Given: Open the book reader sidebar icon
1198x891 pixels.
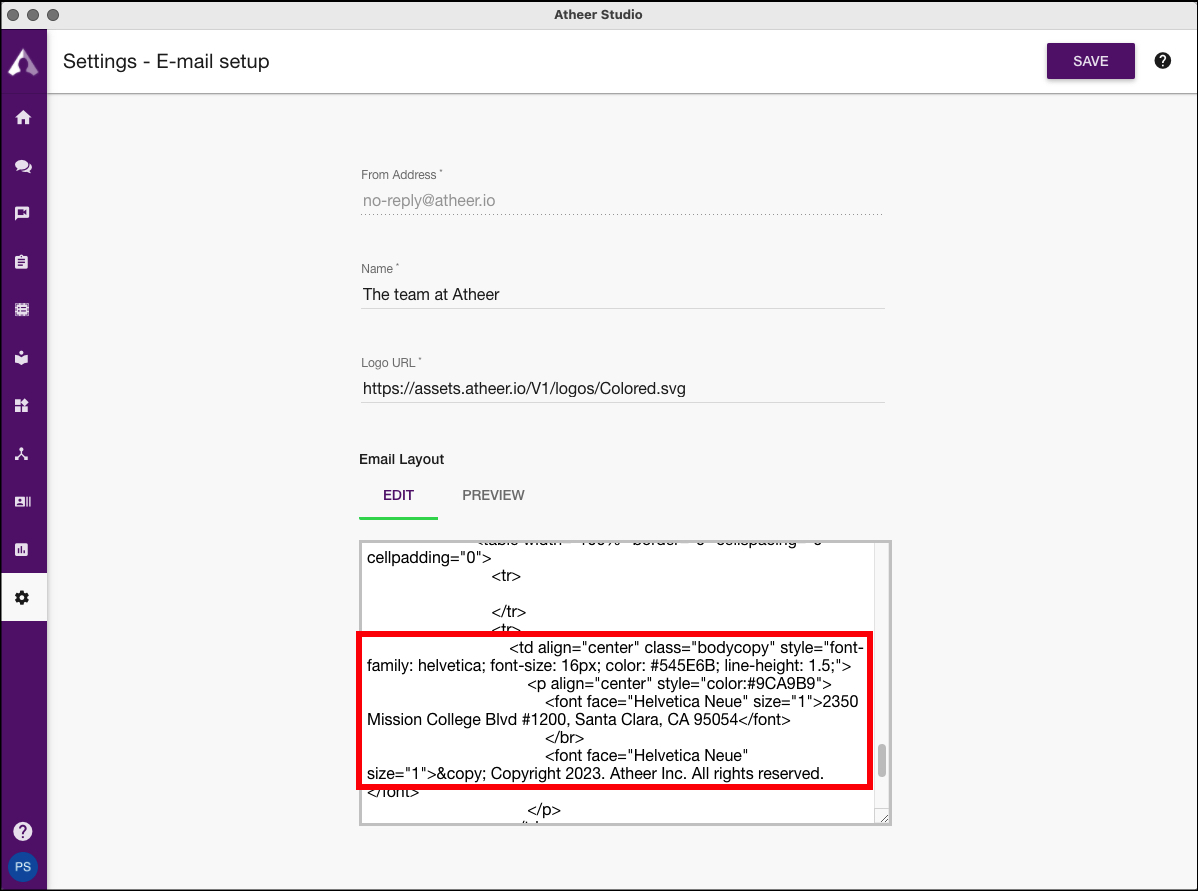Looking at the screenshot, I should click(22, 358).
